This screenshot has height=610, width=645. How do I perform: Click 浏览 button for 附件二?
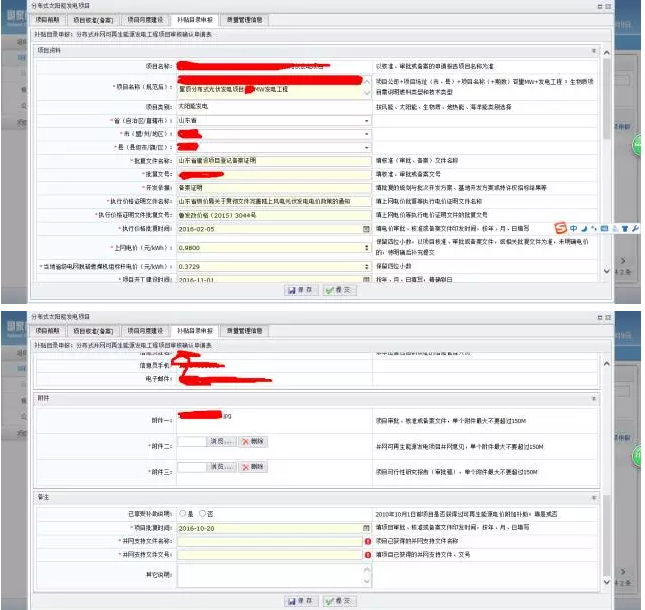(x=220, y=440)
